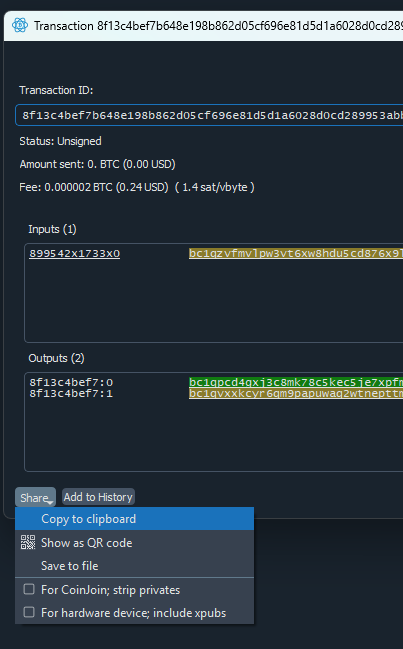Click inside the Transaction ID field
Image resolution: width=403 pixels, height=649 pixels.
tap(209, 115)
